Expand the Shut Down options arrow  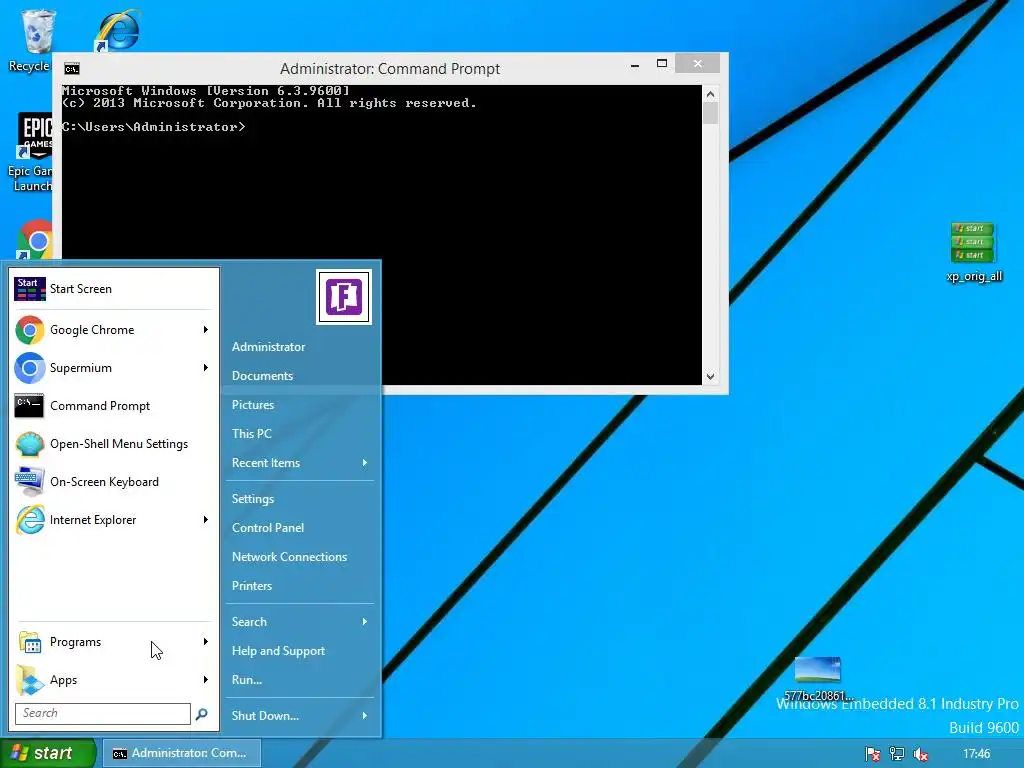[365, 716]
